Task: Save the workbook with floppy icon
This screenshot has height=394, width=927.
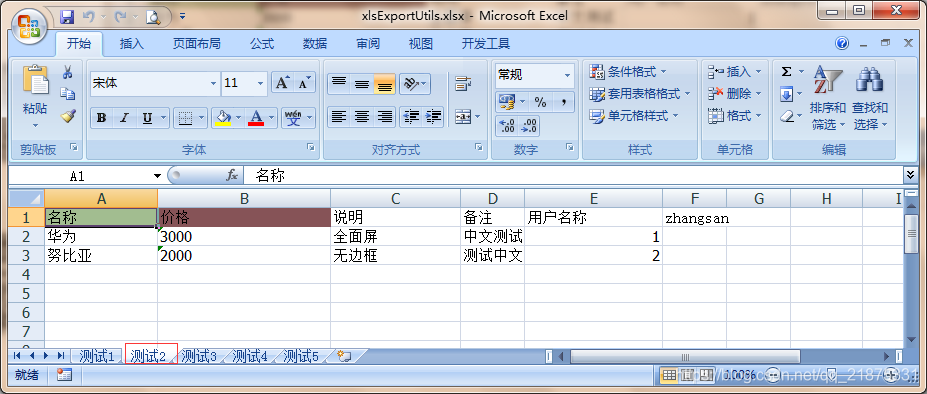Action: (x=67, y=17)
